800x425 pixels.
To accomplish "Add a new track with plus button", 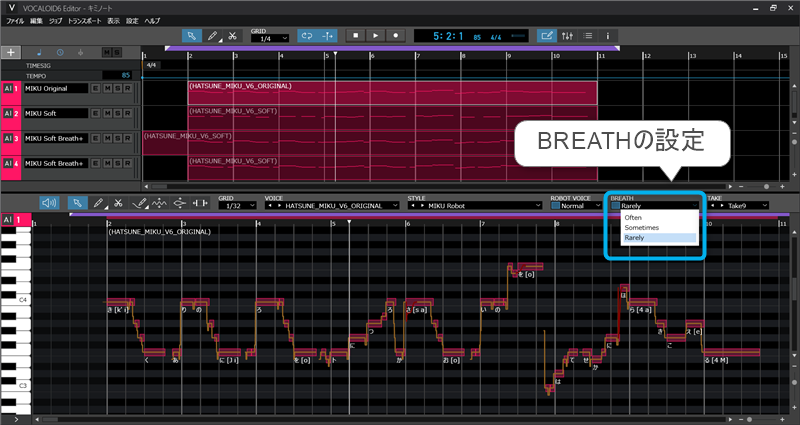I will 11,53.
